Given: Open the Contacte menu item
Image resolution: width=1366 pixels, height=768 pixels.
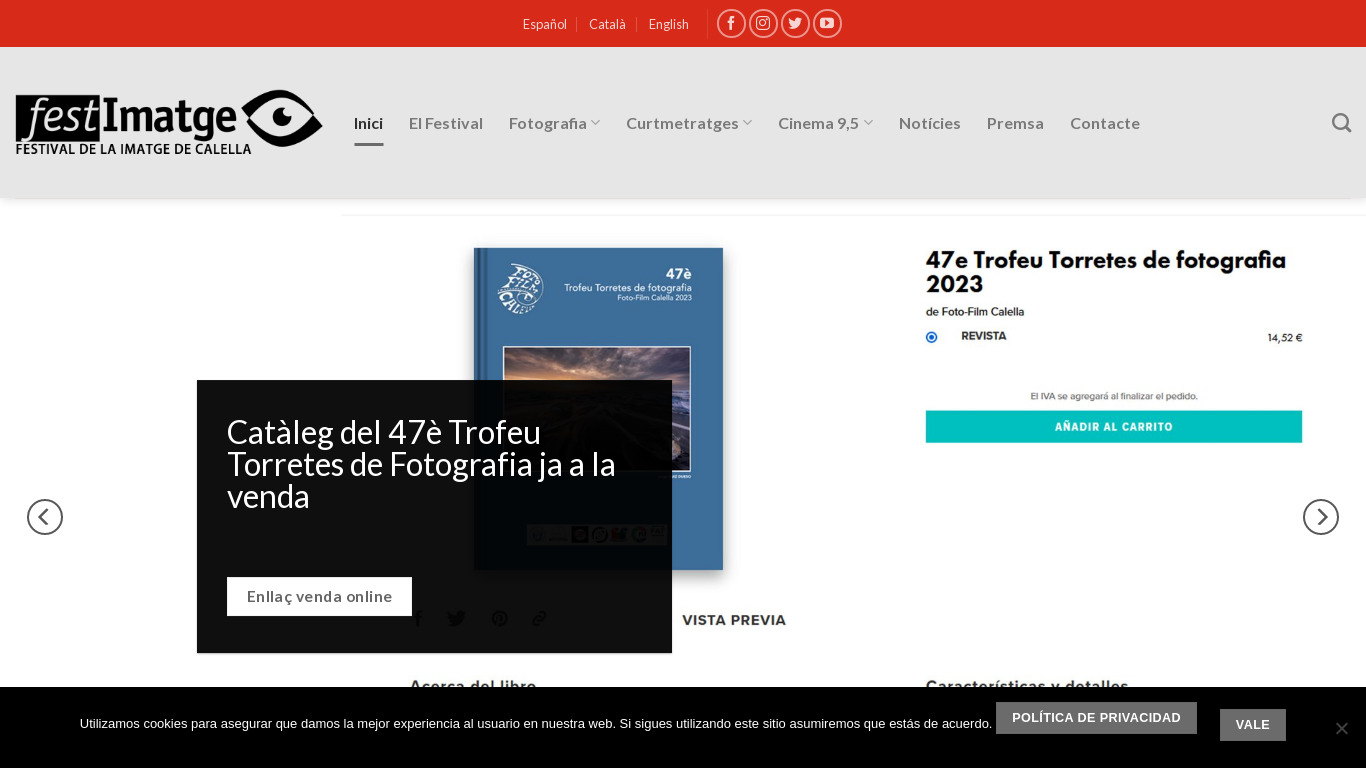Looking at the screenshot, I should [1105, 123].
